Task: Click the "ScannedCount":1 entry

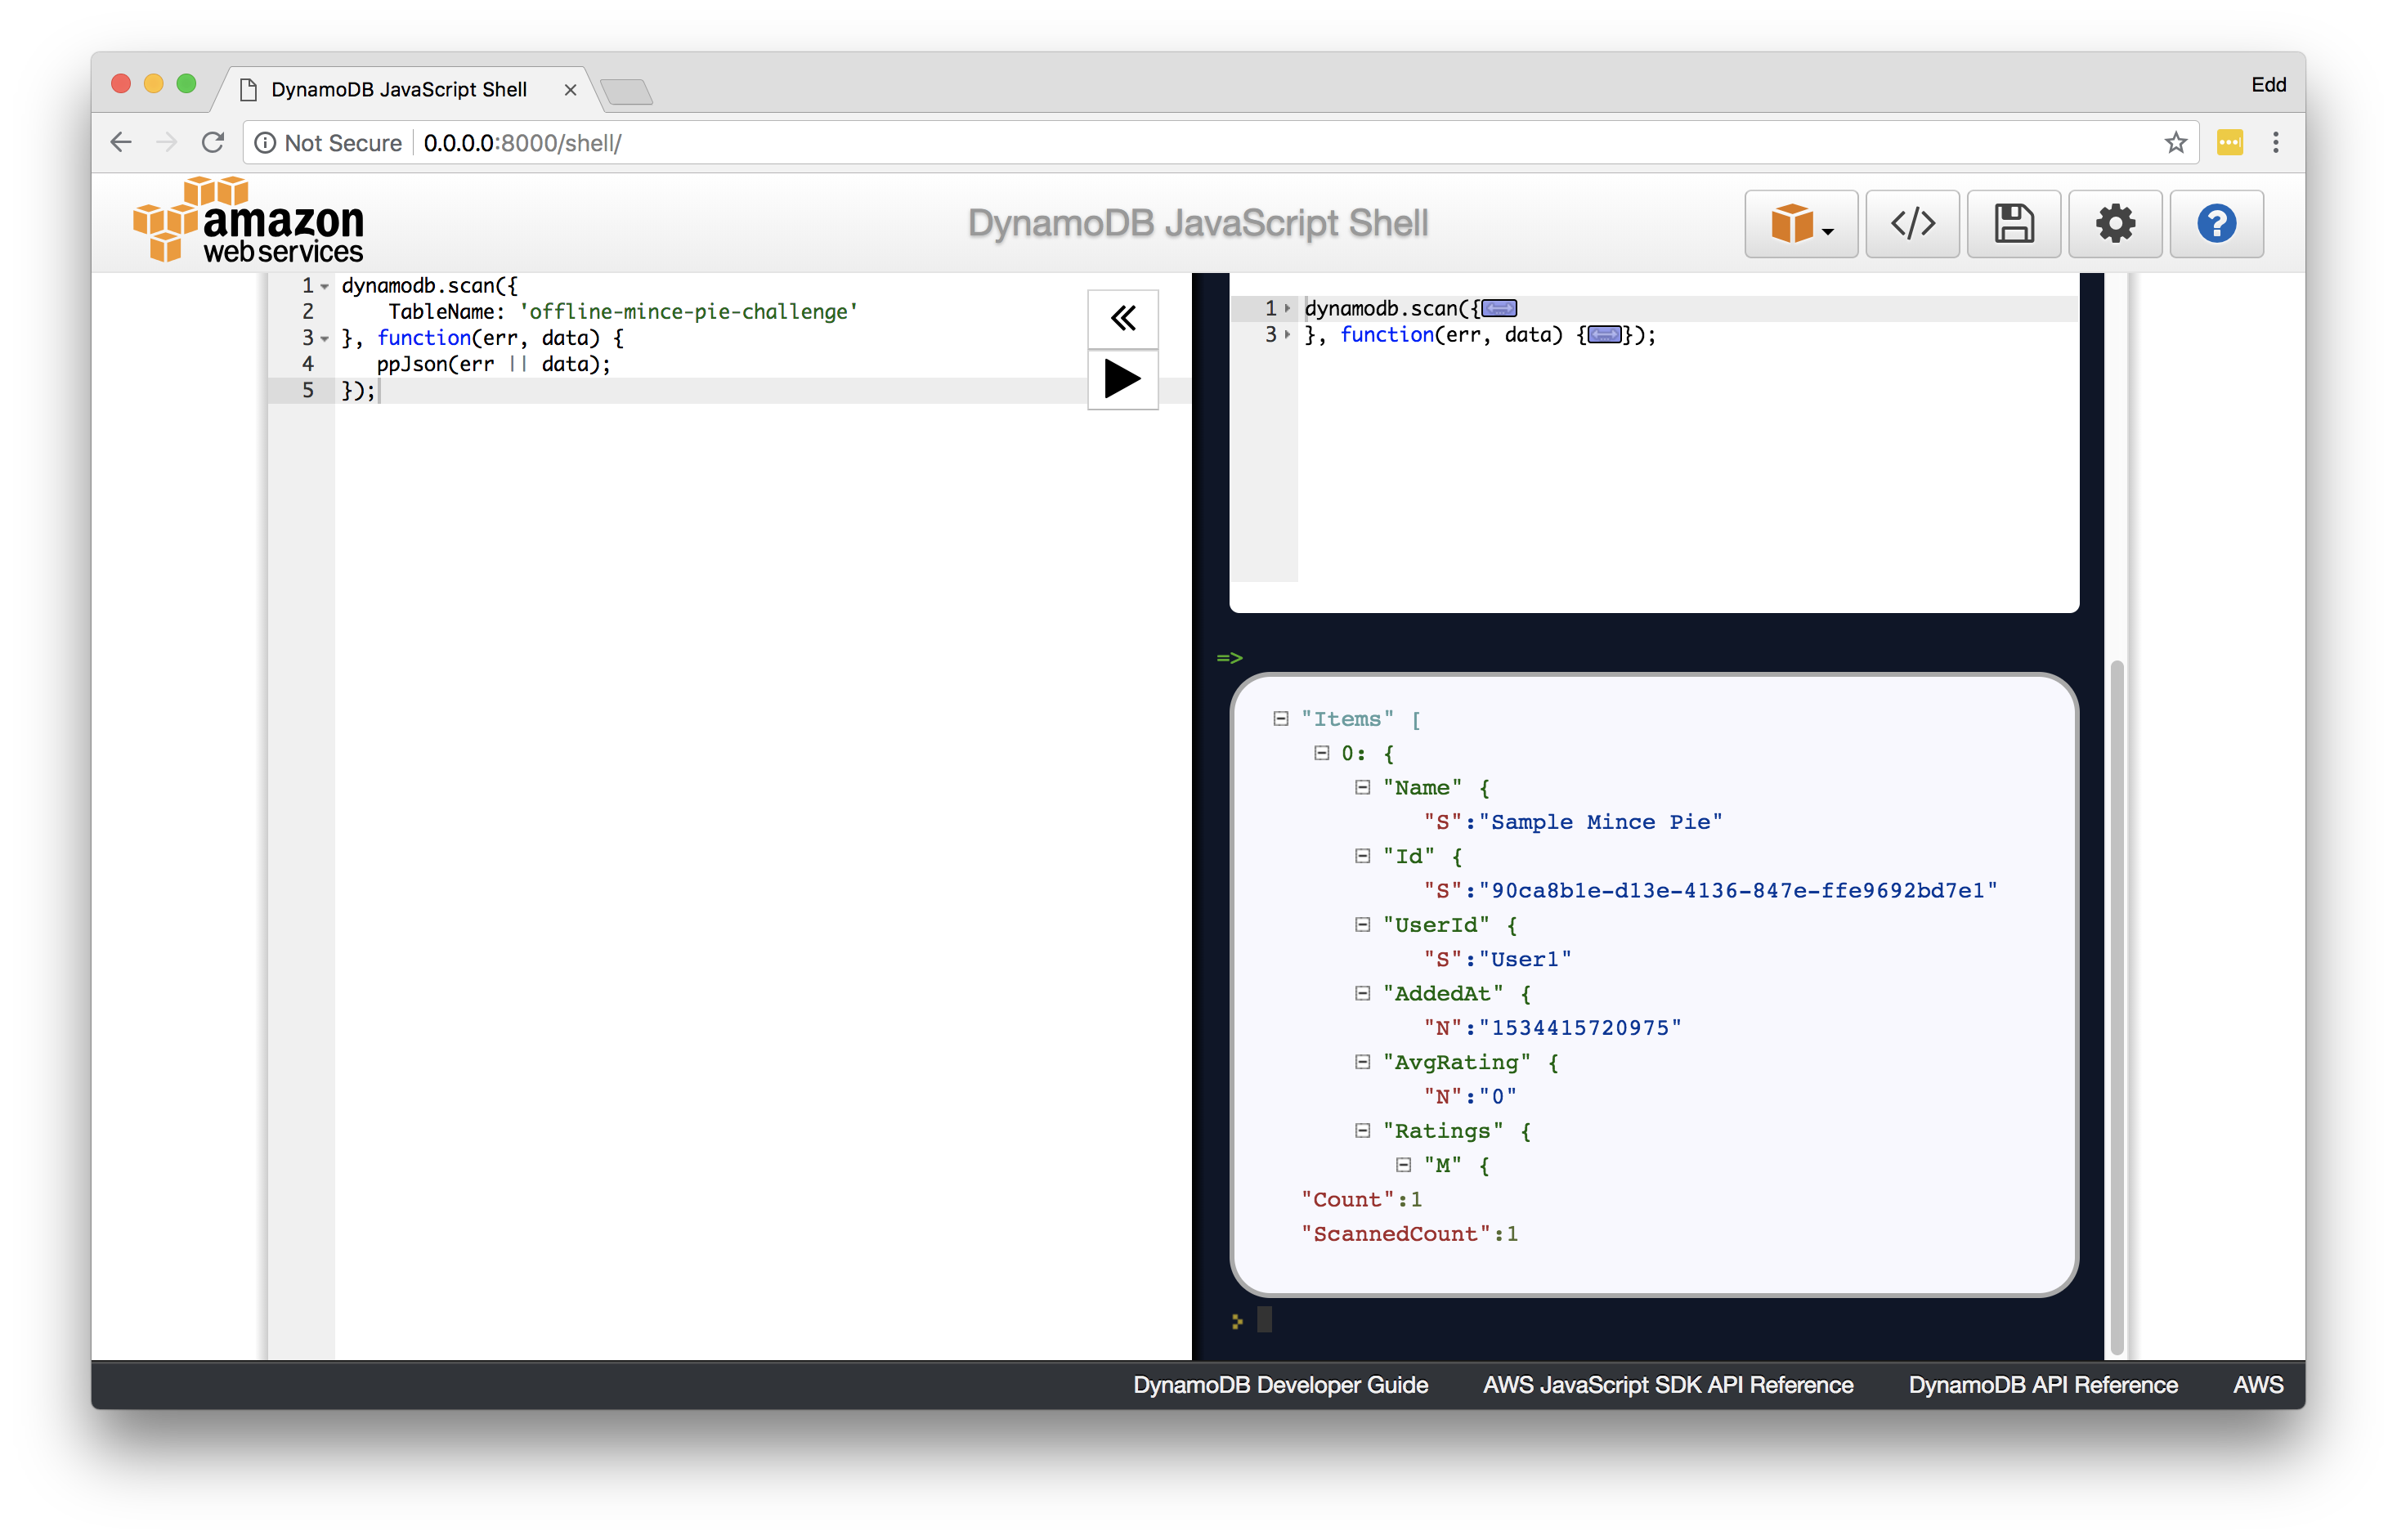Action: 1409,1233
